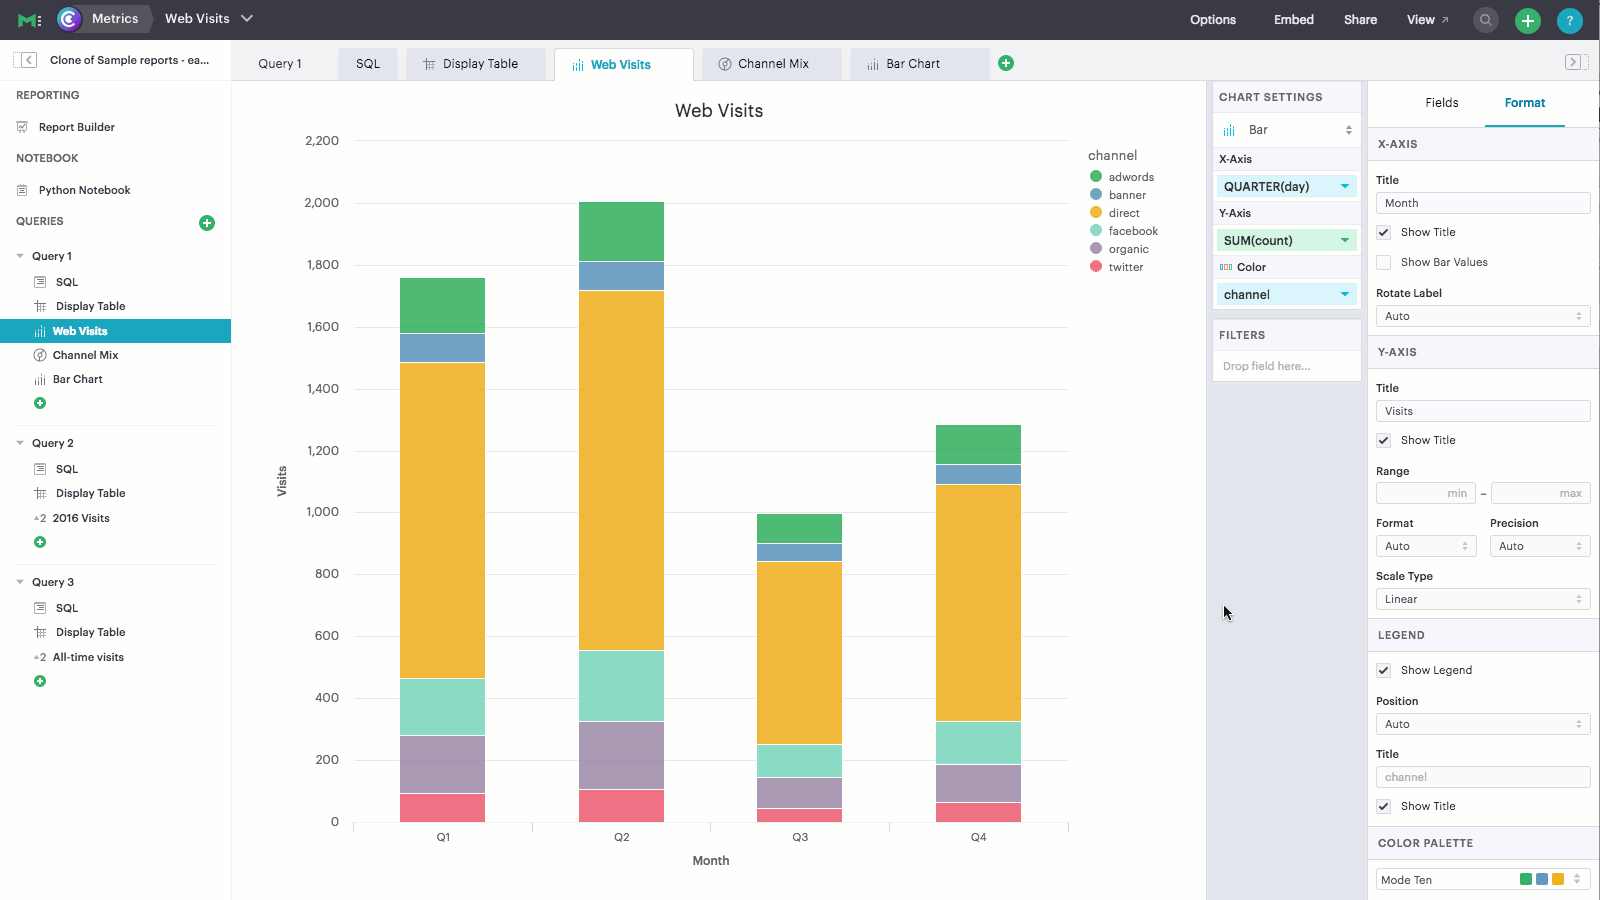The height and width of the screenshot is (900, 1600).
Task: Switch to the Channel Mix tab
Action: pyautogui.click(x=772, y=64)
